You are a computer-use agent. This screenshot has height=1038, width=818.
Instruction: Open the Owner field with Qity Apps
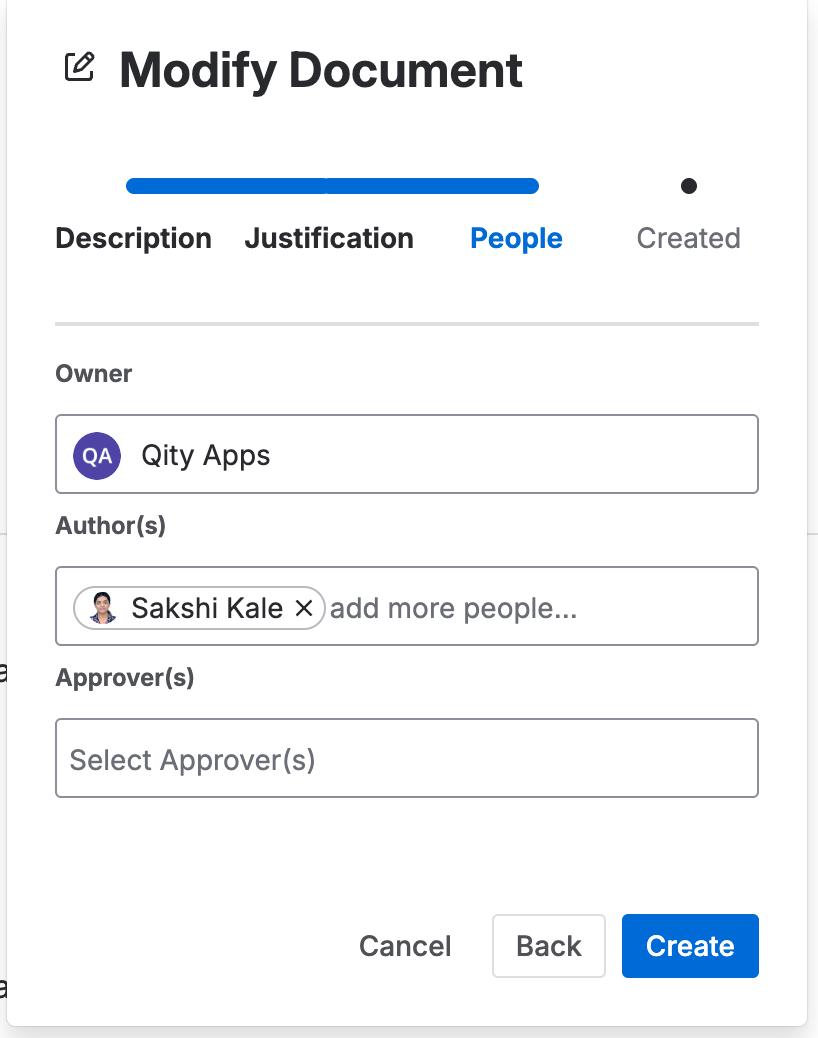click(406, 454)
